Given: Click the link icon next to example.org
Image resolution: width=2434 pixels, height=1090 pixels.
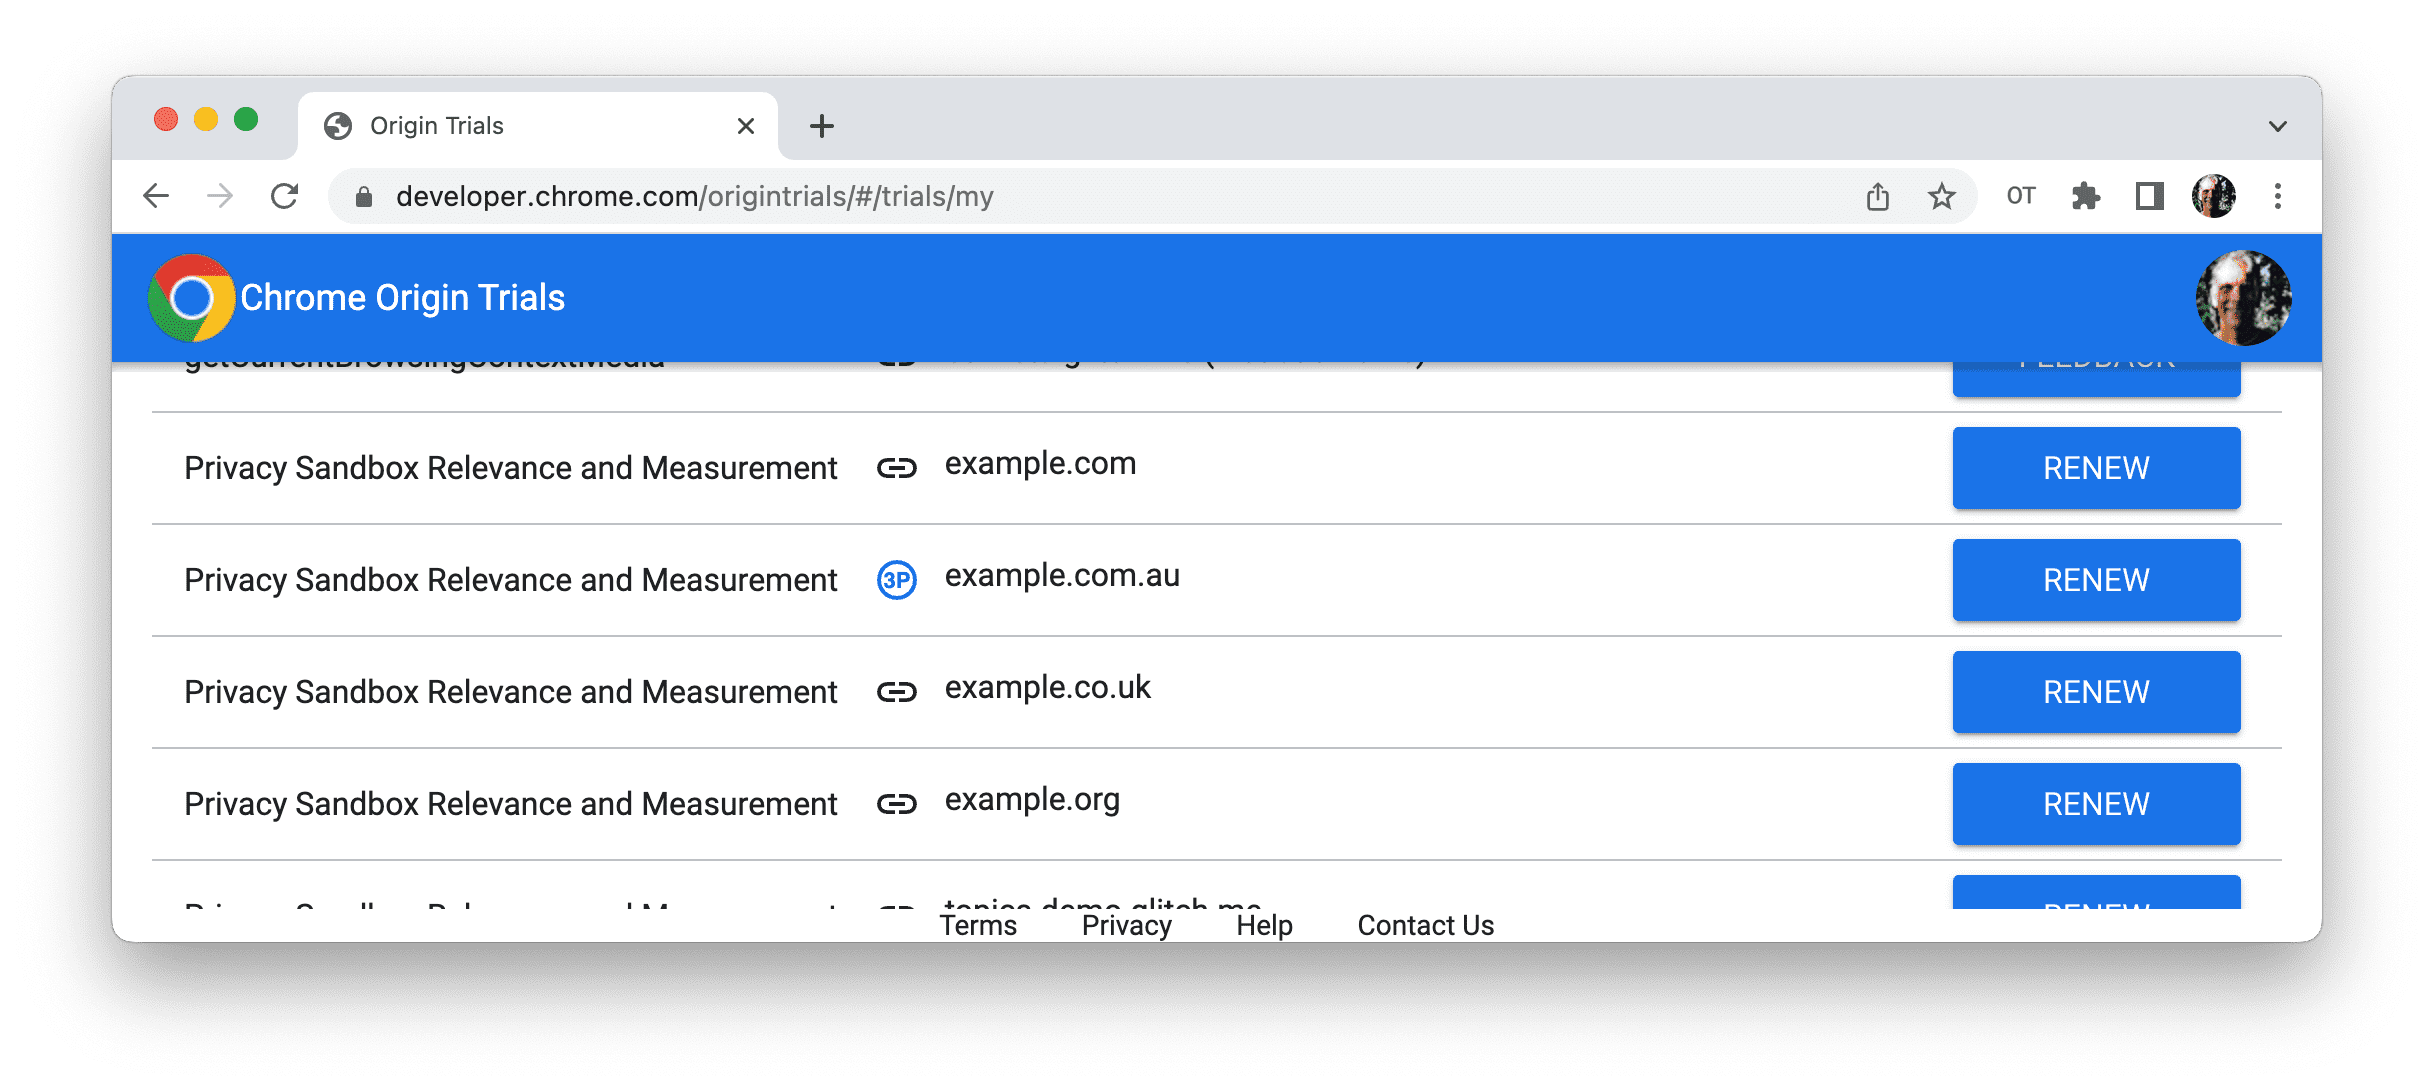Looking at the screenshot, I should point(897,804).
